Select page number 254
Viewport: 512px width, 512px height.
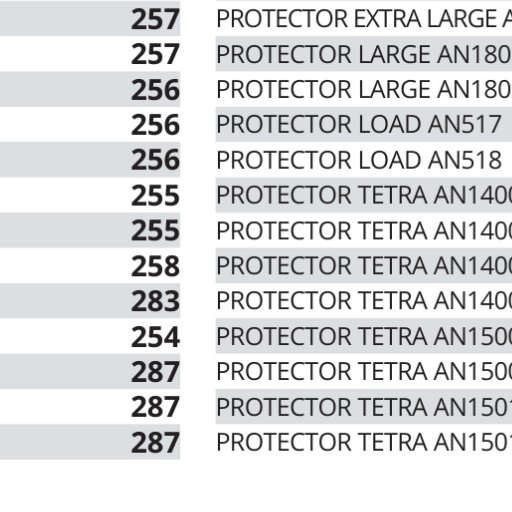coord(155,337)
